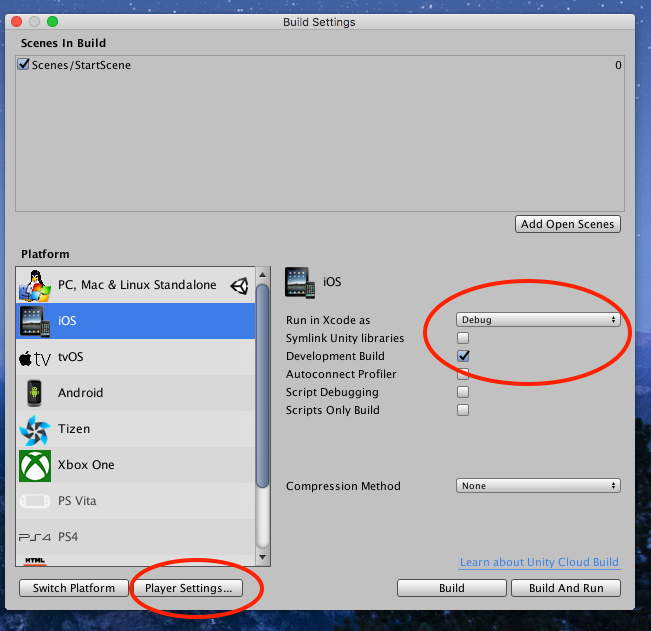Uncheck the Development Build checkbox
The height and width of the screenshot is (631, 651).
[x=463, y=356]
